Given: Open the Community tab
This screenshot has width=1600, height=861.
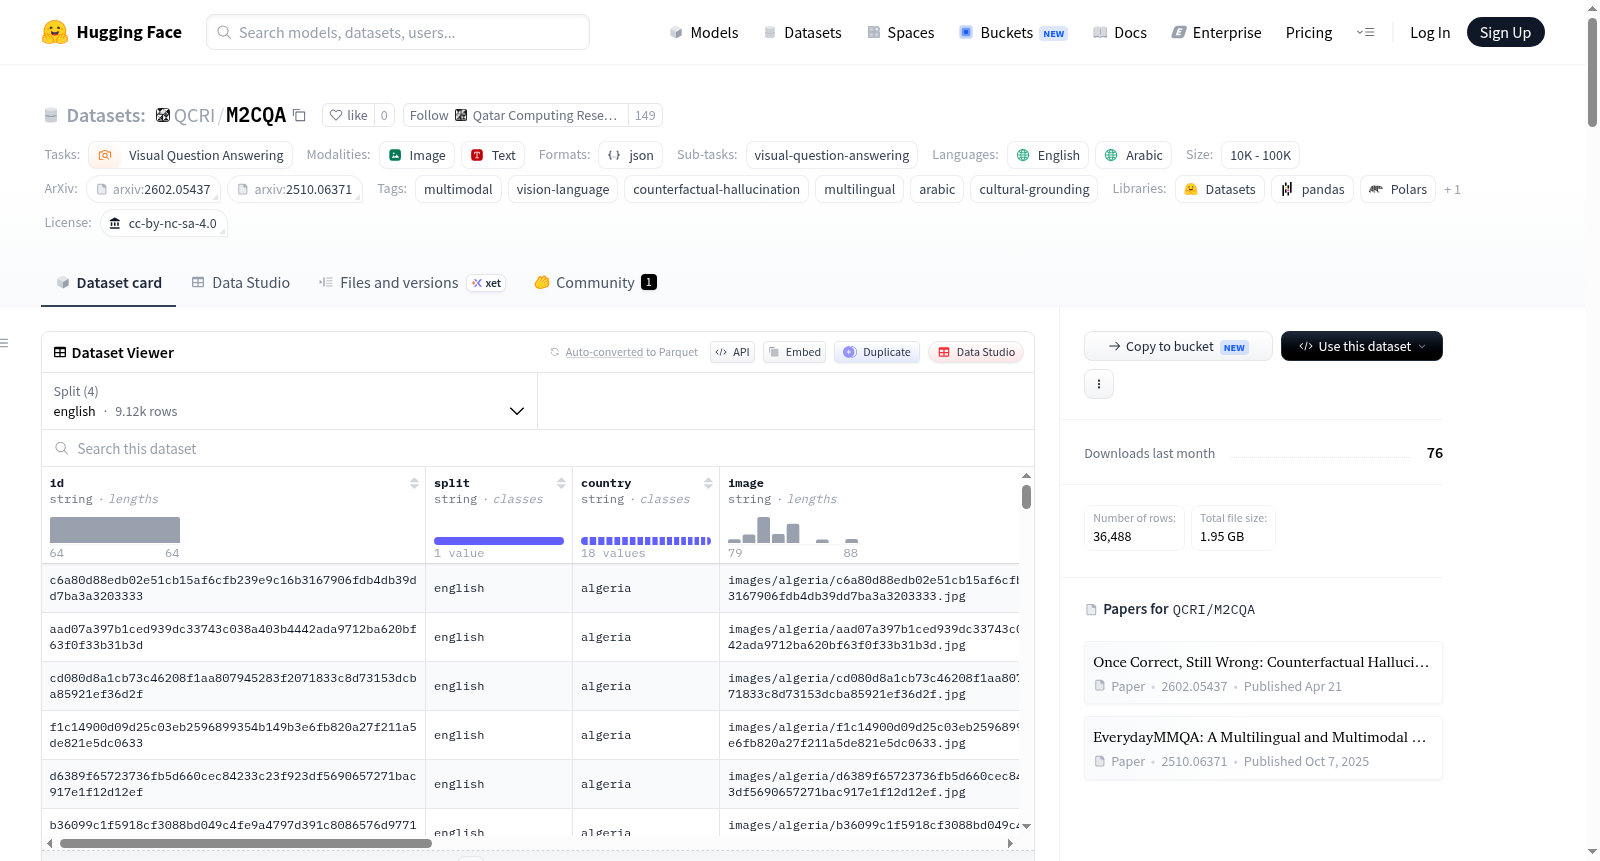Looking at the screenshot, I should coord(595,283).
